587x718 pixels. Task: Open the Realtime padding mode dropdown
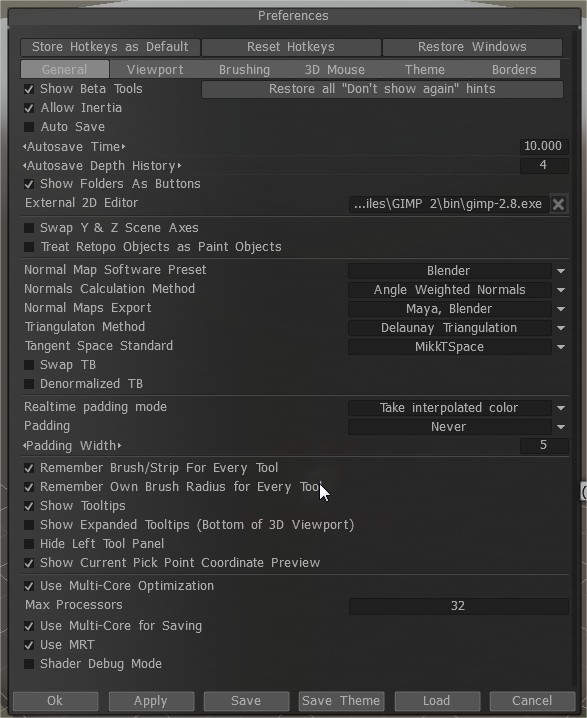pyautogui.click(x=449, y=408)
